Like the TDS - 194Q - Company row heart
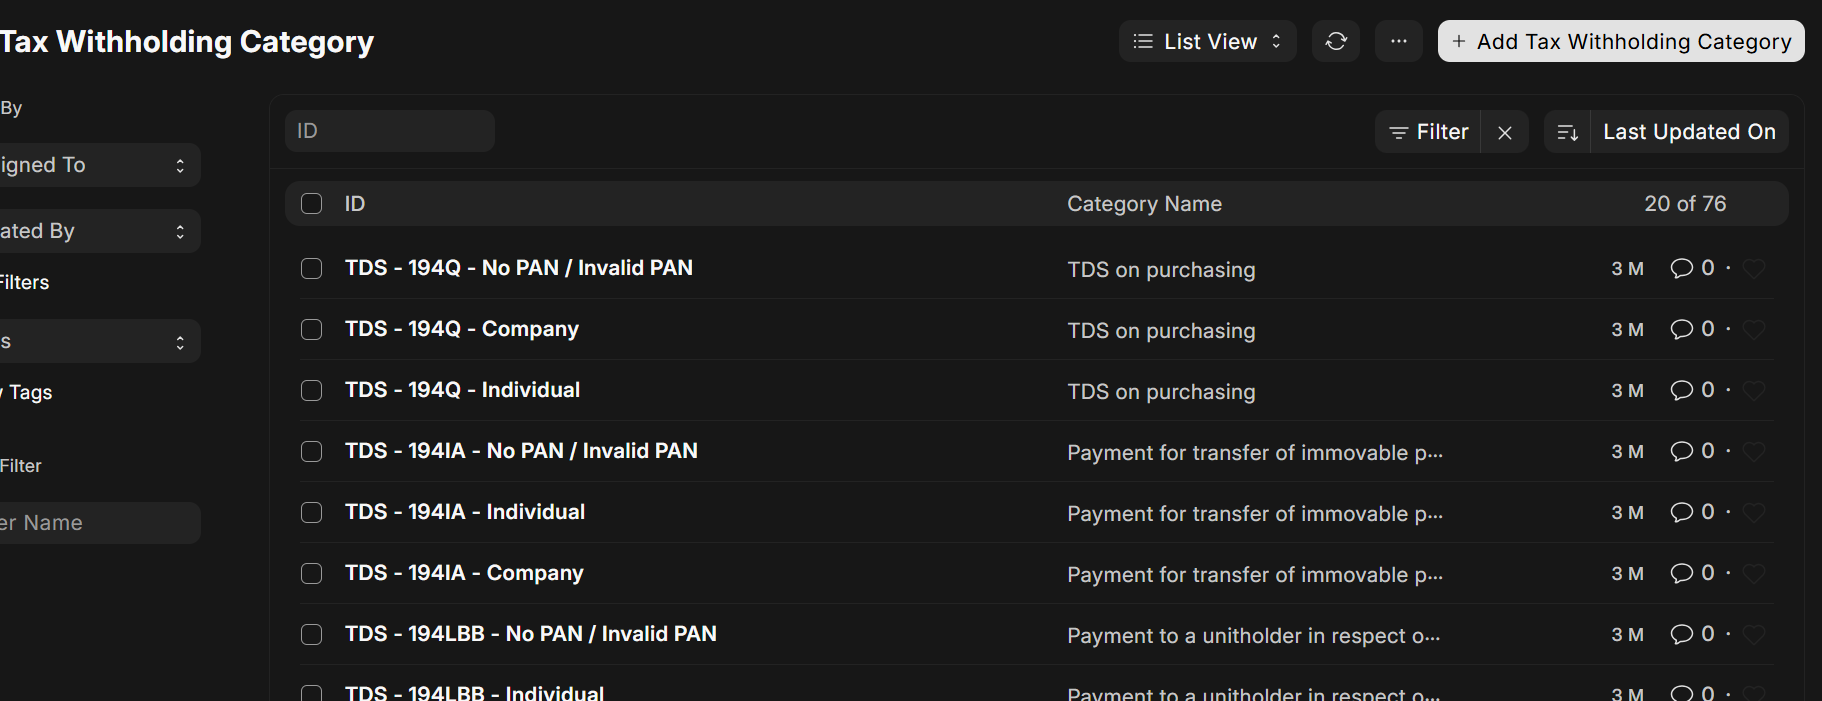Viewport: 1822px width, 701px height. coord(1754,329)
